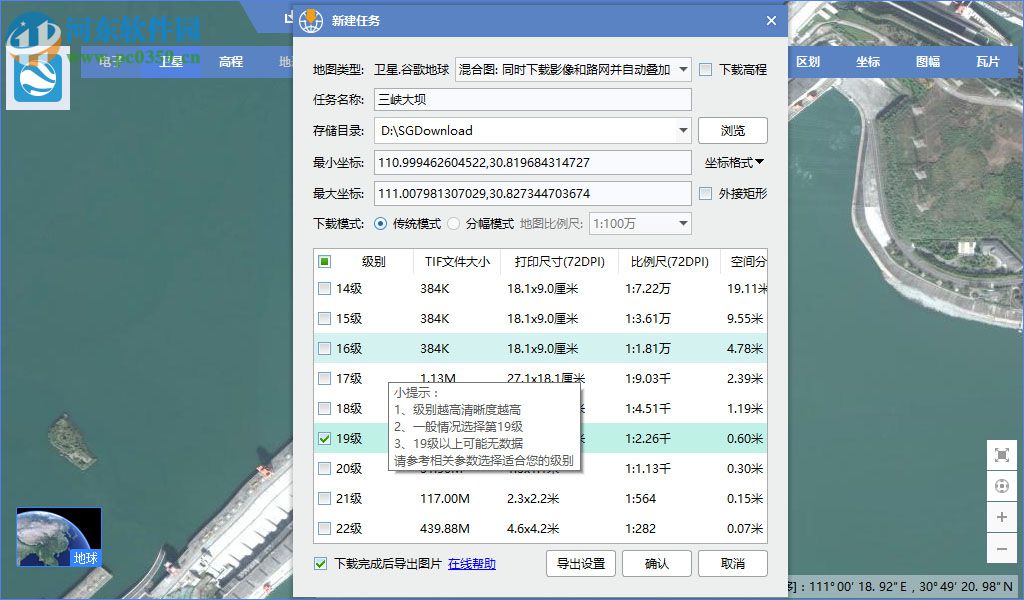Click the 新建任务 globe icon in dialog header

(311, 20)
